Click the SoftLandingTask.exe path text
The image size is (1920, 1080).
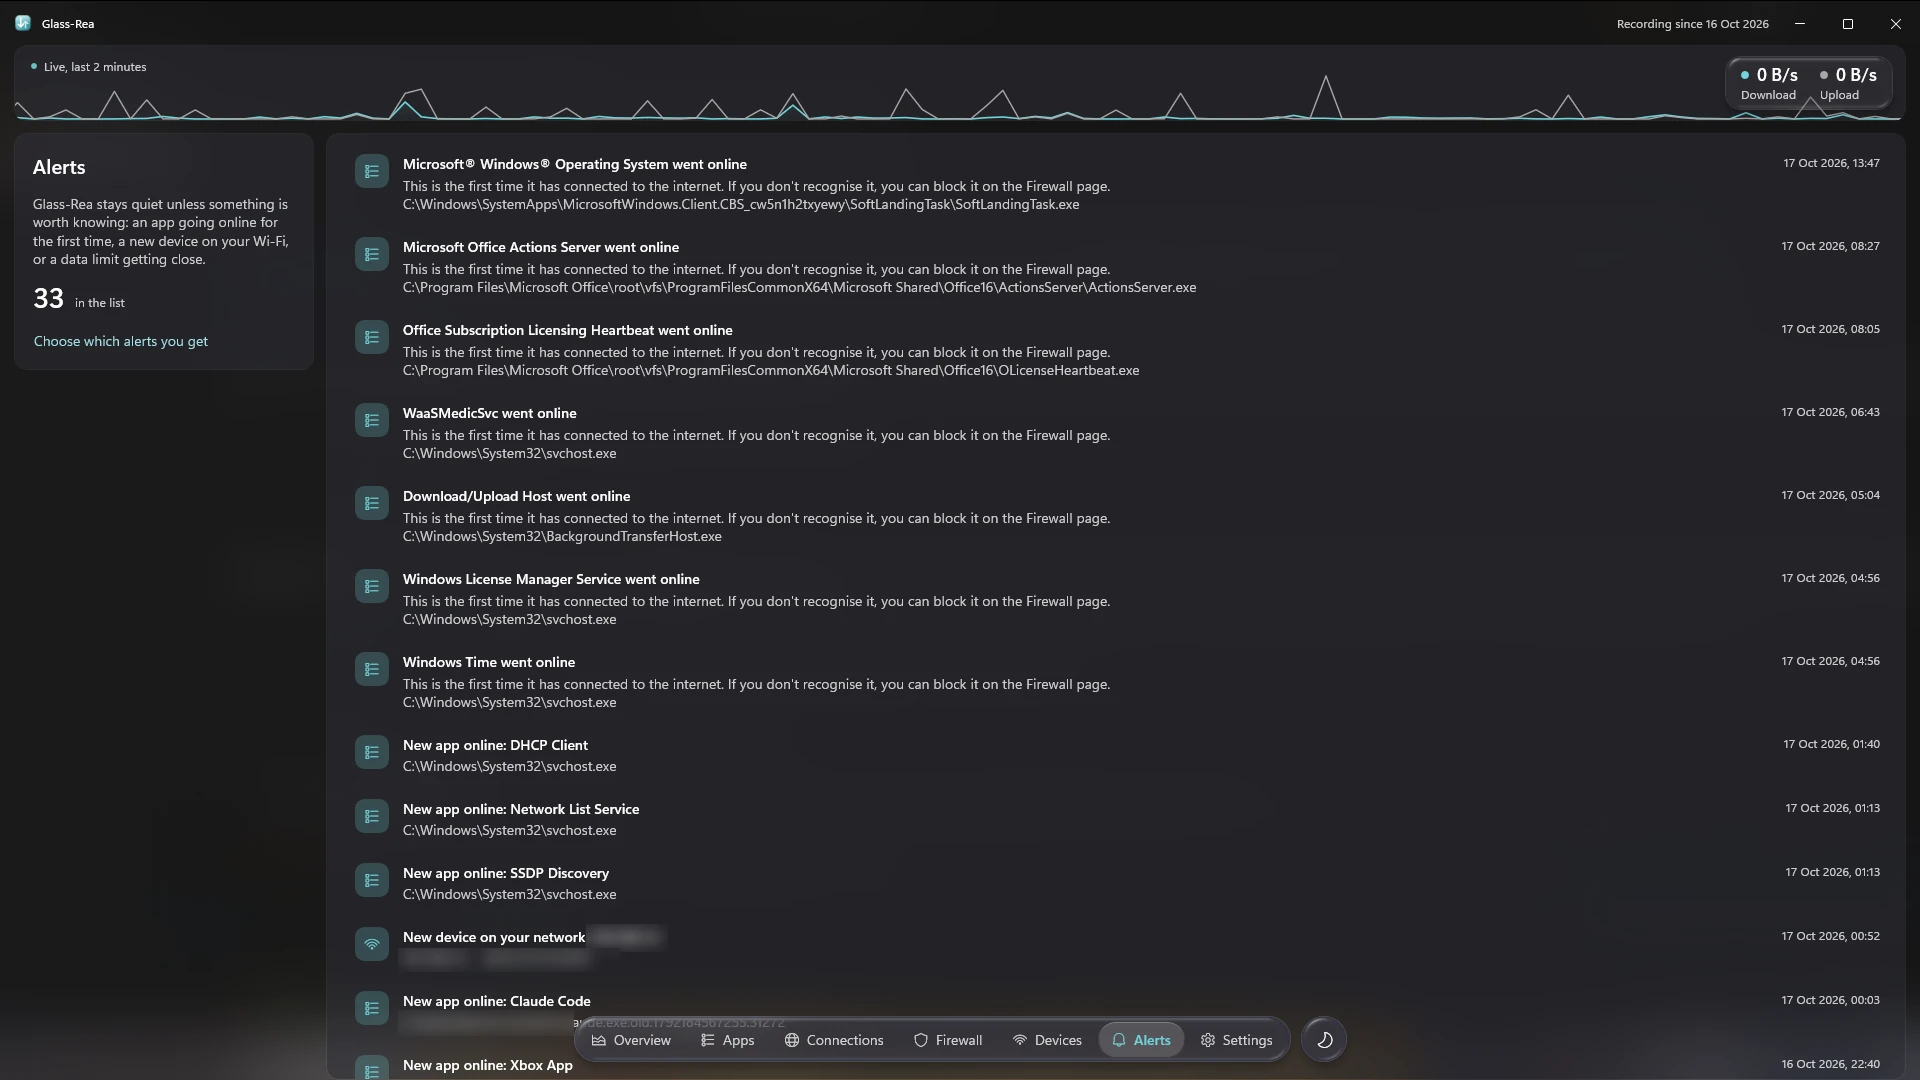[741, 204]
